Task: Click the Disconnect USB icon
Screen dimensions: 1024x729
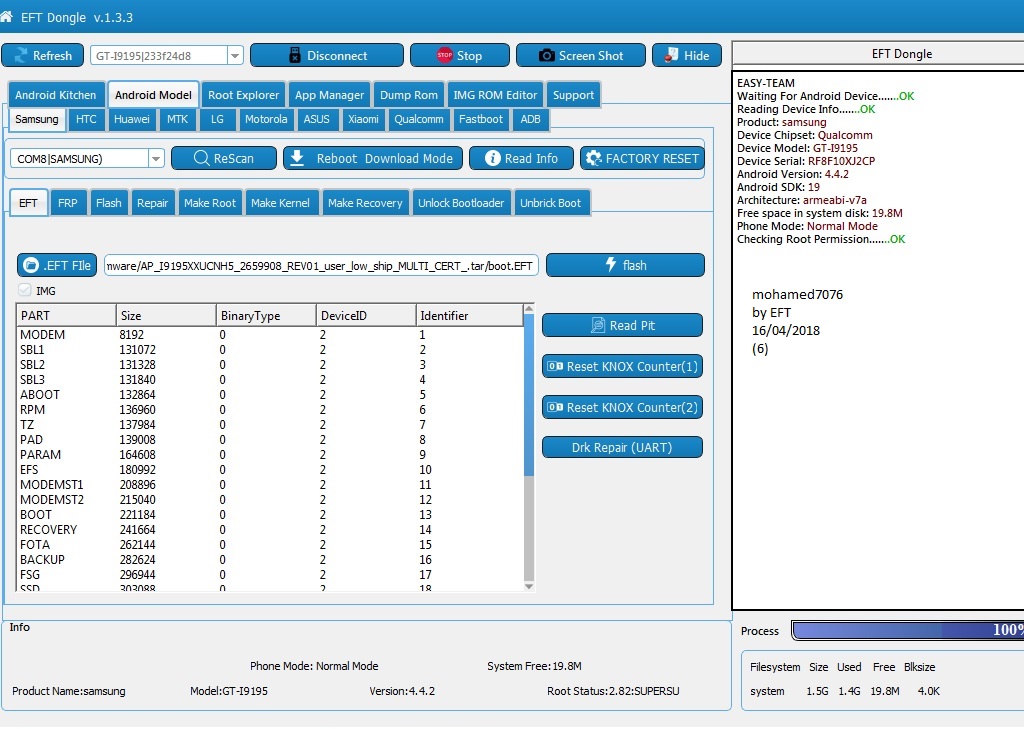Action: (x=295, y=56)
